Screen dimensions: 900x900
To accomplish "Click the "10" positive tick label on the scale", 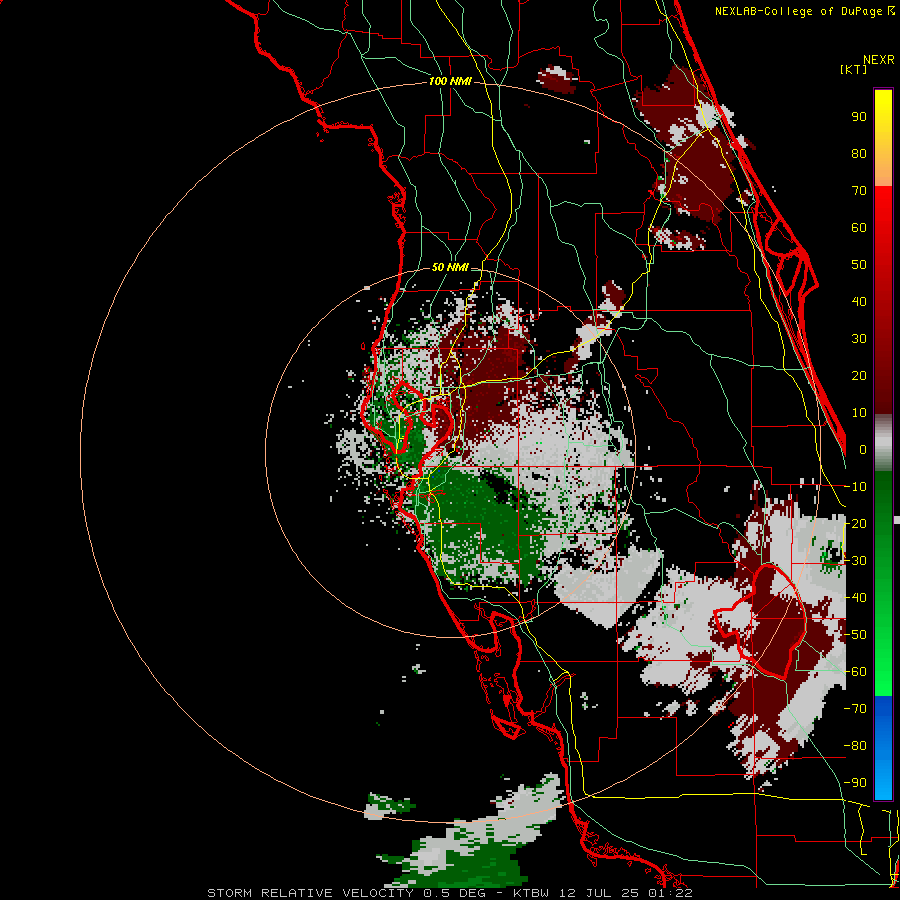I will tap(859, 413).
